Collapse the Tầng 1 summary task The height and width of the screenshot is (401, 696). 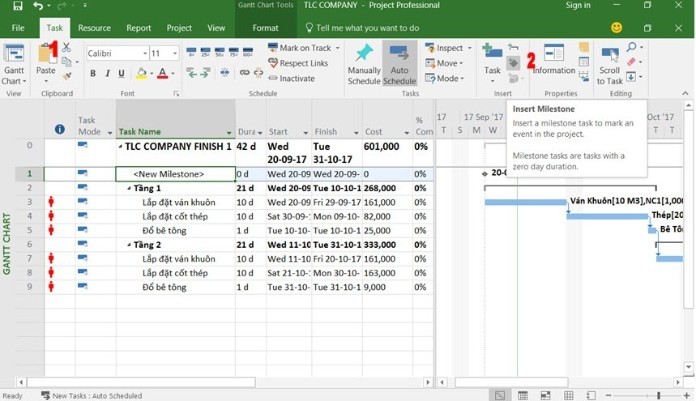[x=127, y=188]
